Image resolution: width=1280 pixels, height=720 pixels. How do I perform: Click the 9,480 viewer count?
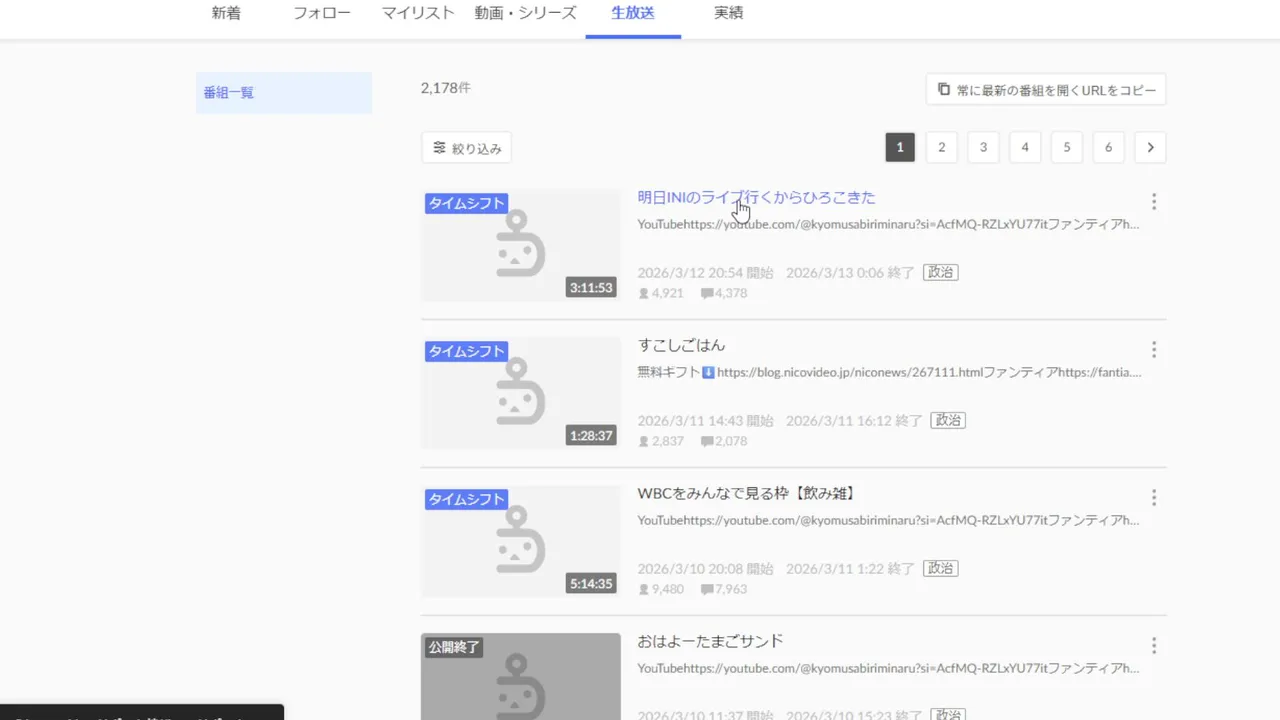point(661,589)
